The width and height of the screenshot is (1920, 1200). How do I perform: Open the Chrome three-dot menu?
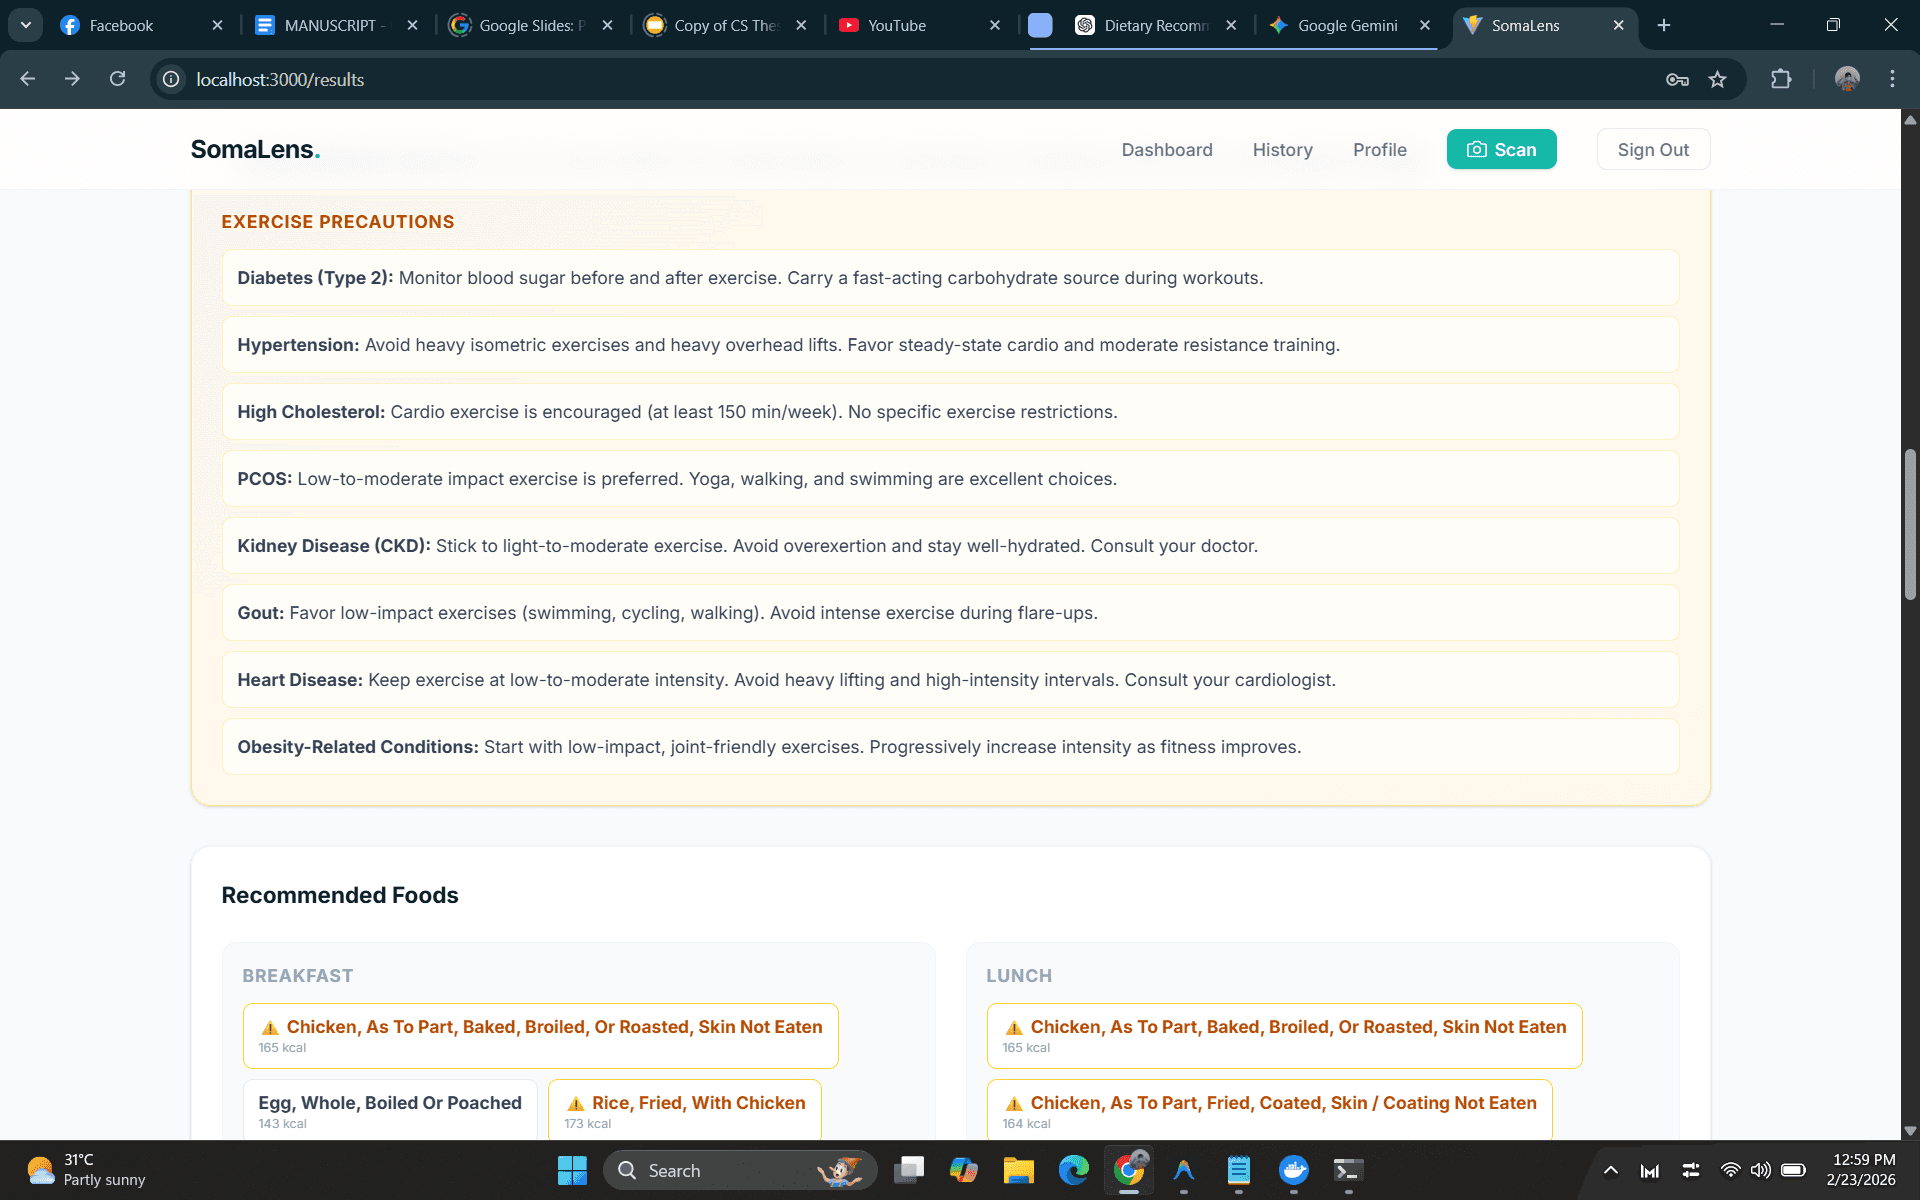[x=1892, y=79]
